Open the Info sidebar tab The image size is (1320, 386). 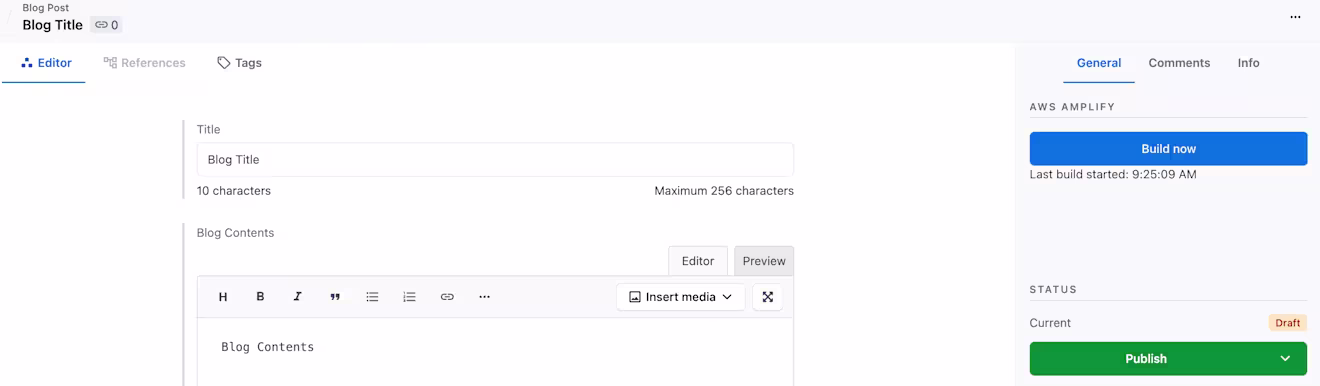click(x=1248, y=63)
